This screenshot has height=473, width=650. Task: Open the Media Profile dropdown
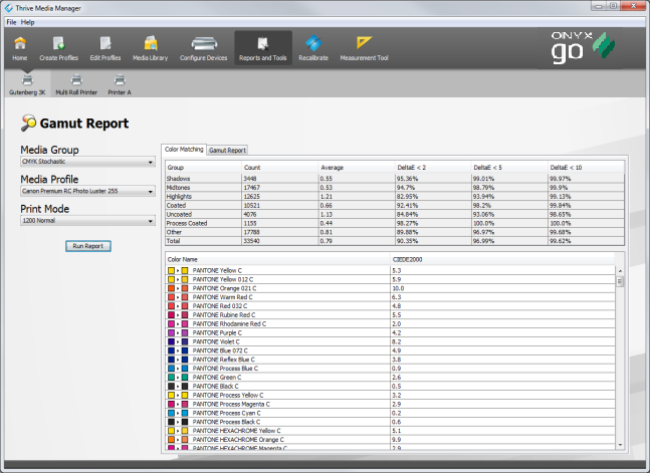(88, 191)
